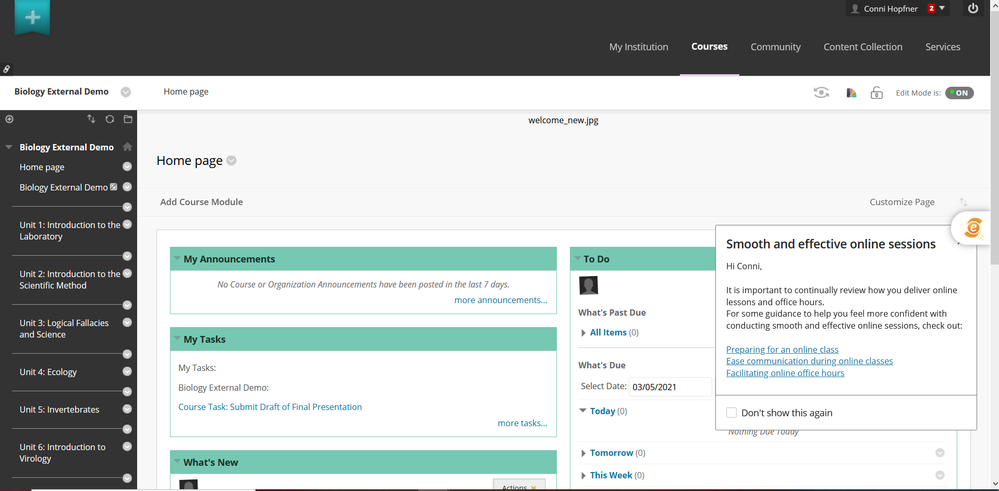
Task: Click the orange assistant widget icon
Action: coord(974,227)
